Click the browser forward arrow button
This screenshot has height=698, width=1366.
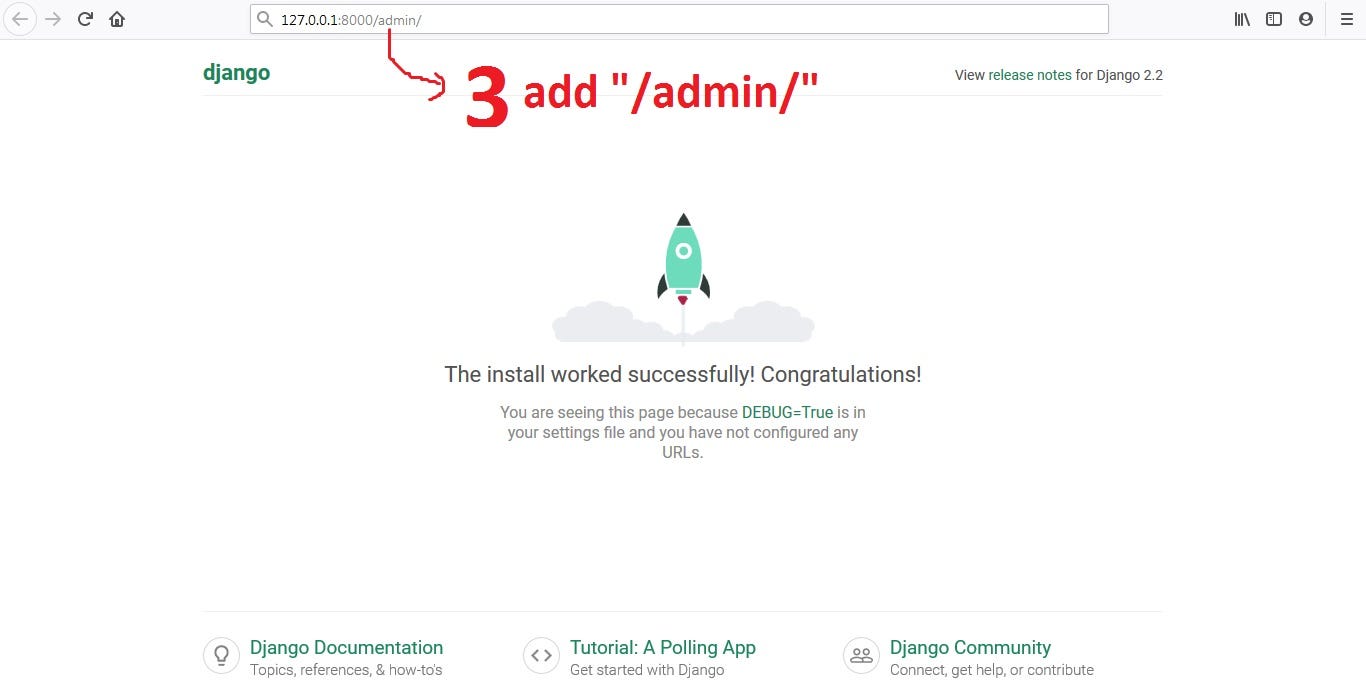coord(53,19)
